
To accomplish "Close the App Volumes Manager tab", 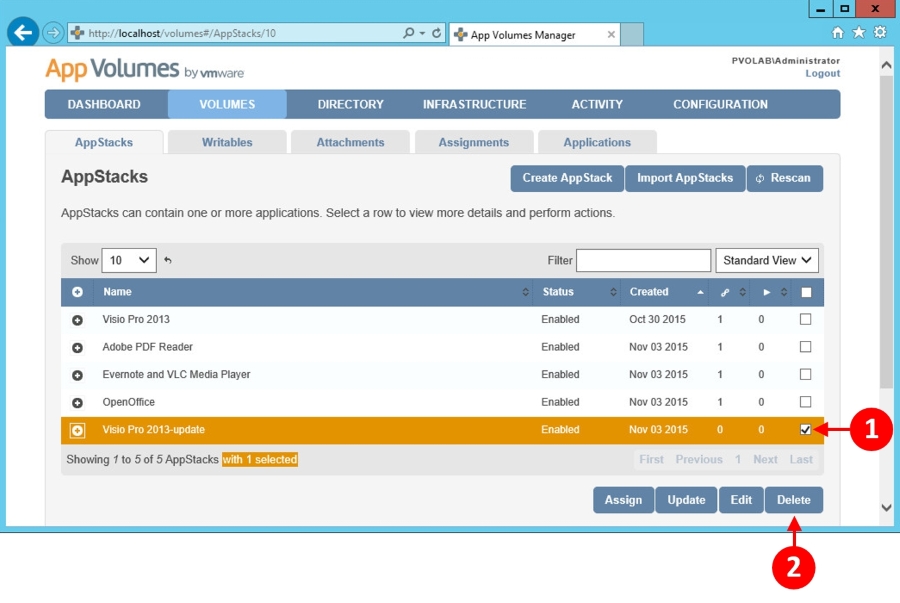I will point(611,34).
